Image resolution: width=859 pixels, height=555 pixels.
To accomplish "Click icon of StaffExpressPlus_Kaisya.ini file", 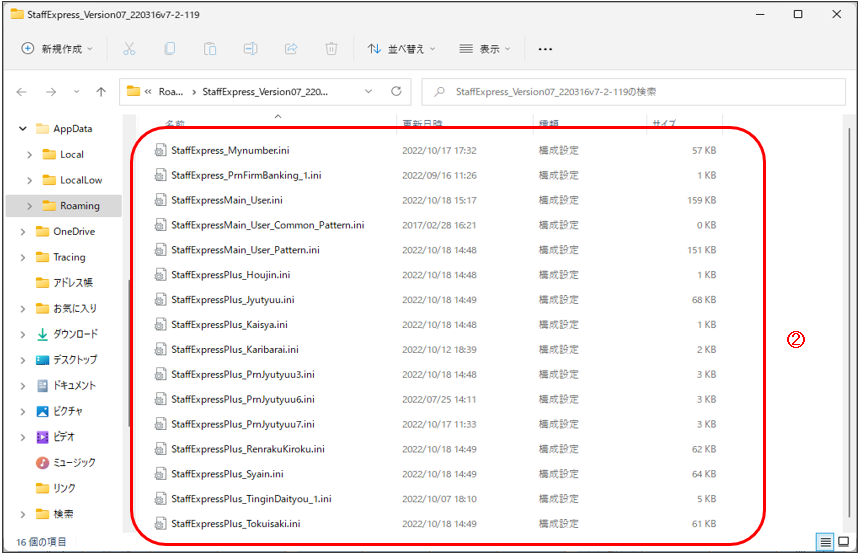I will coord(160,324).
